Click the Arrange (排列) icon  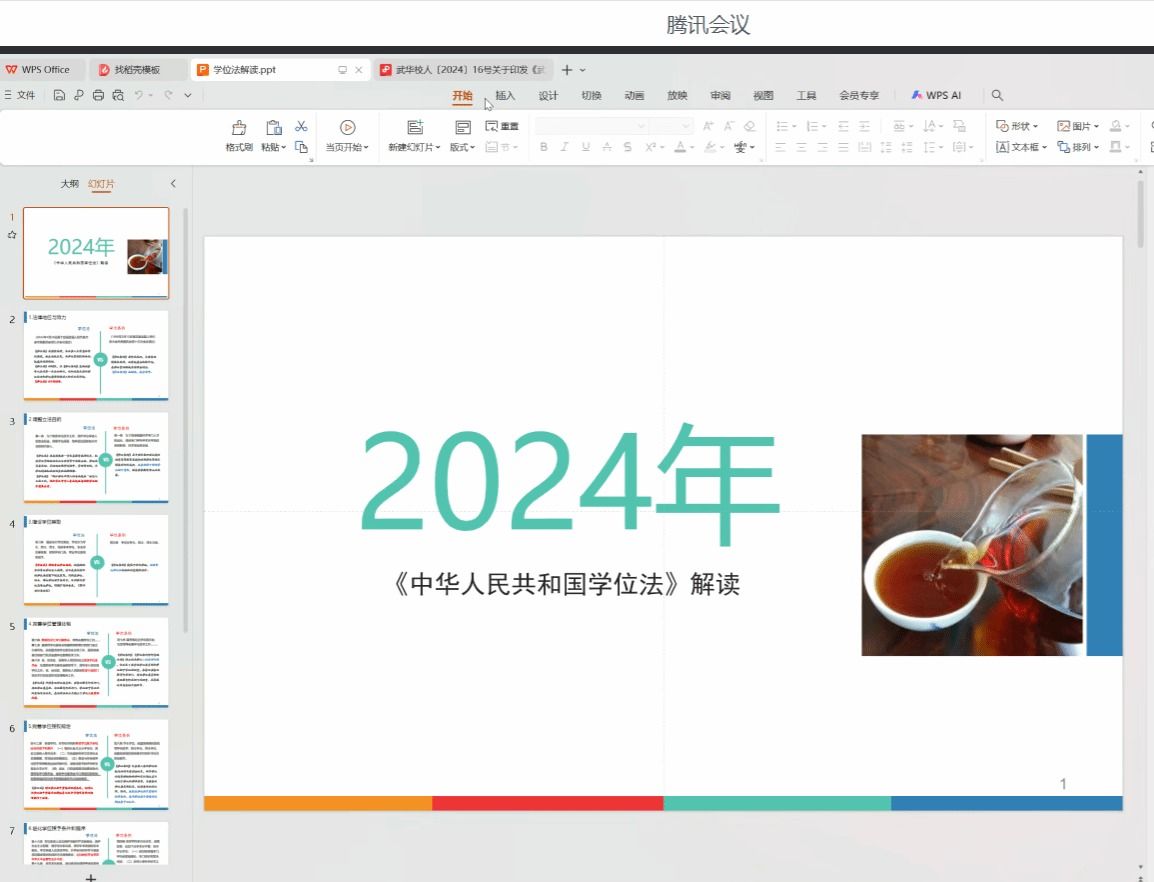(x=1063, y=147)
